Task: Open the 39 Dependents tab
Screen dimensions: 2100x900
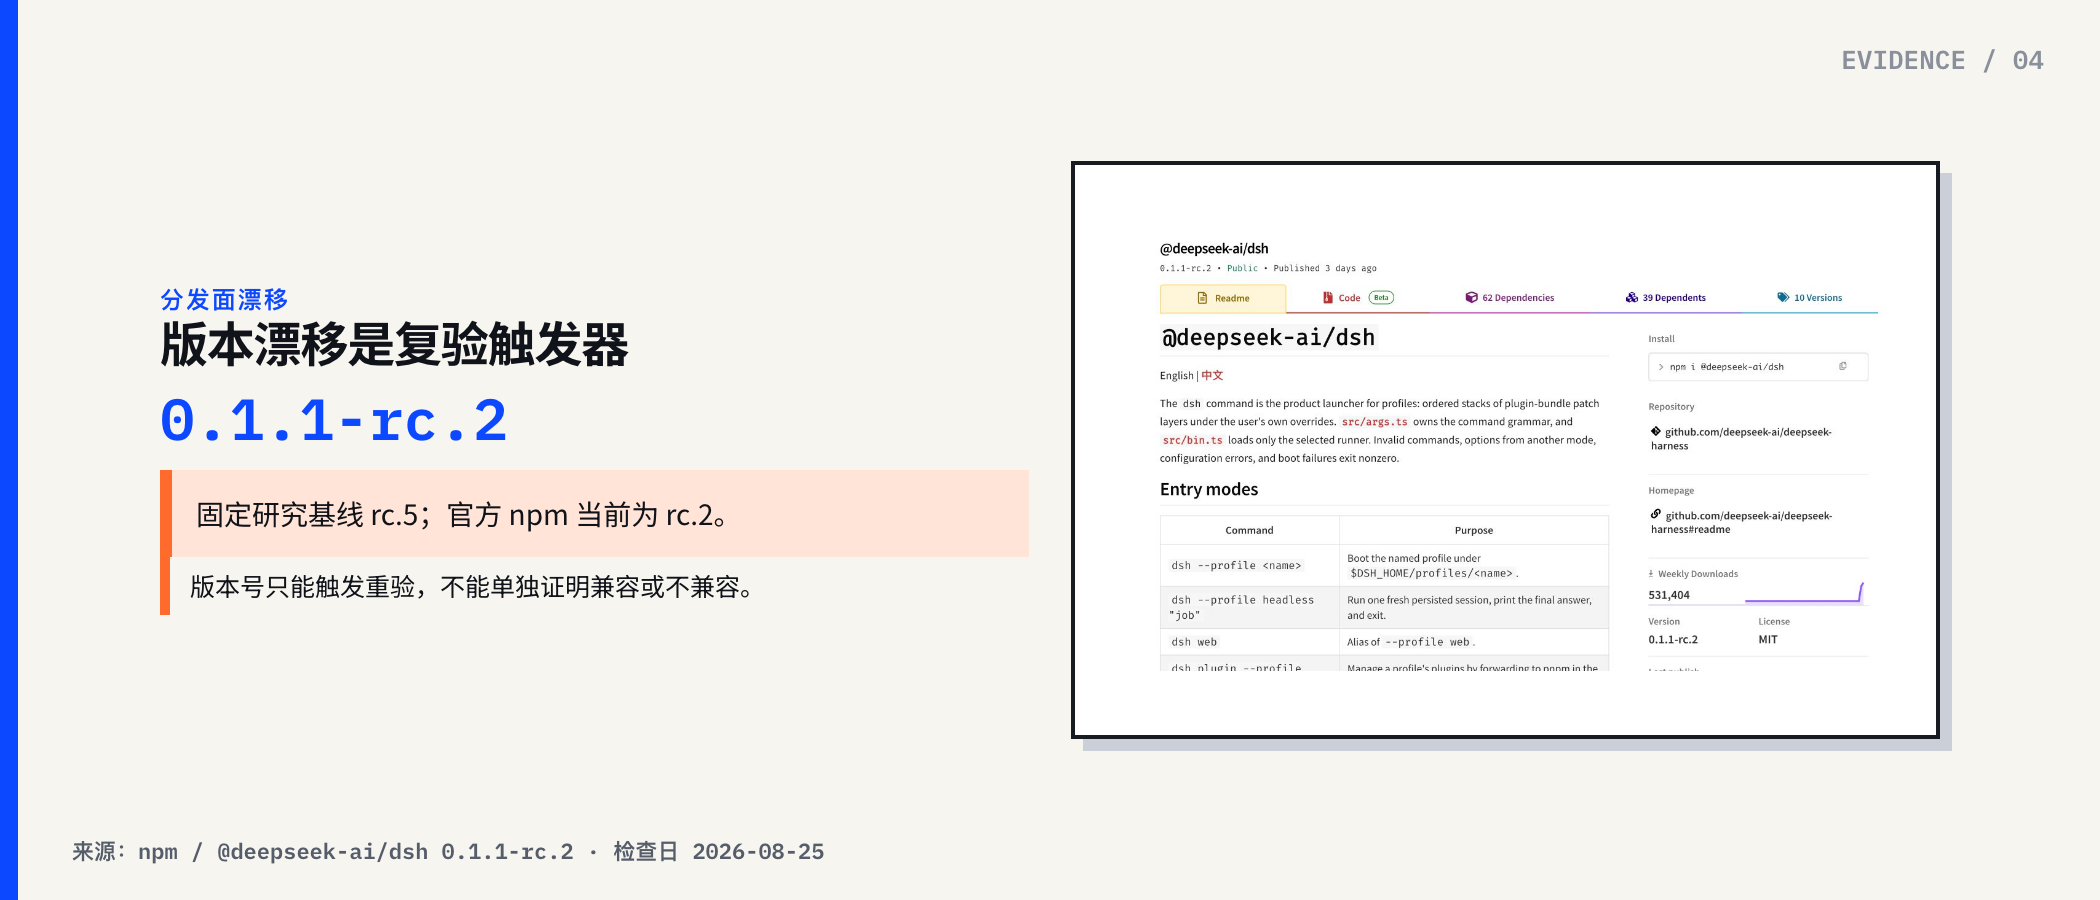Action: pyautogui.click(x=1666, y=298)
